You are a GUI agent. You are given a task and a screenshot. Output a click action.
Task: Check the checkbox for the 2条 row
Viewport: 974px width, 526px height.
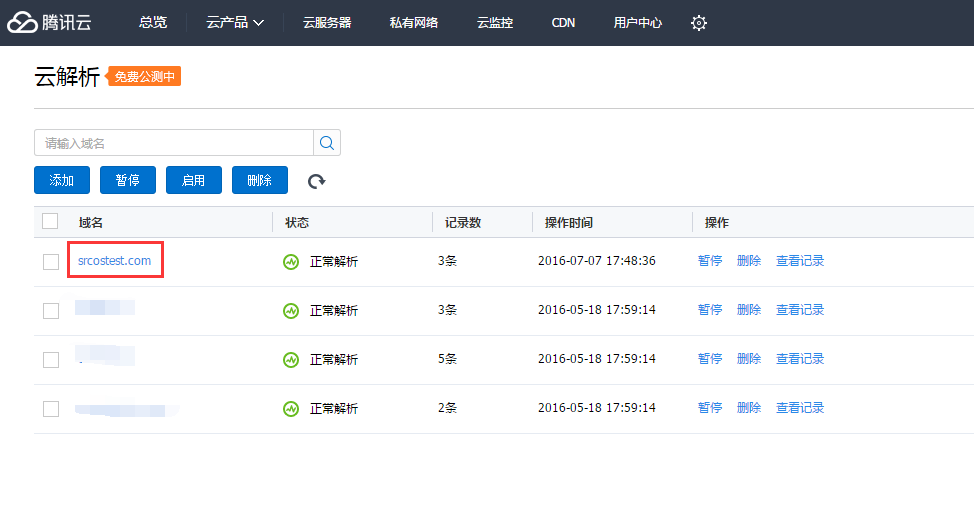[51, 409]
